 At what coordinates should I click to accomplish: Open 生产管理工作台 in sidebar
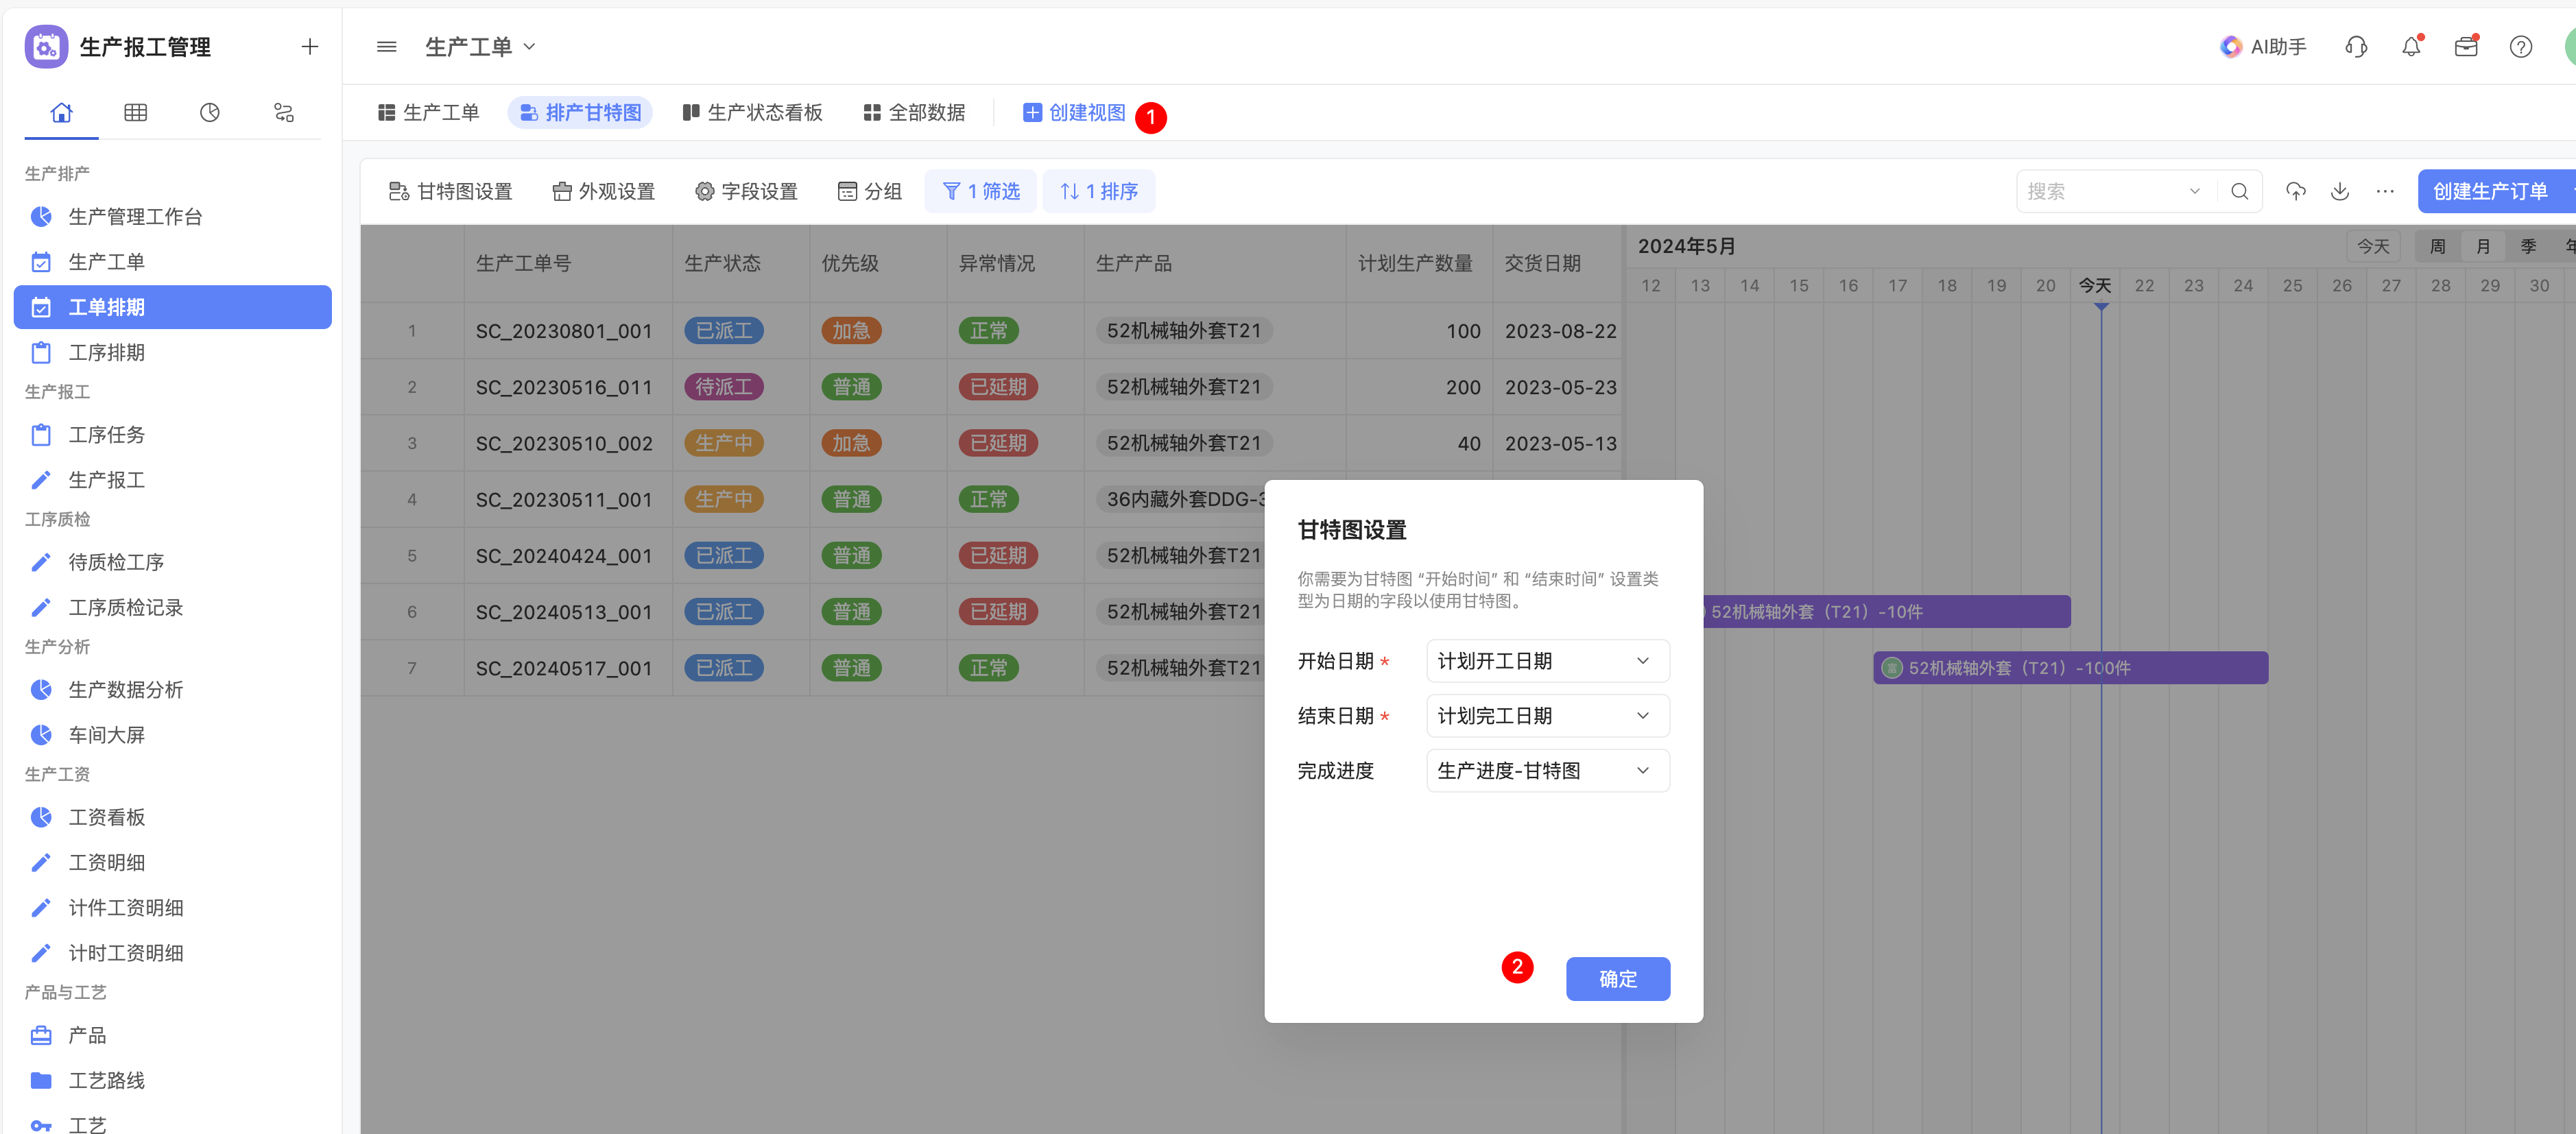pos(173,217)
